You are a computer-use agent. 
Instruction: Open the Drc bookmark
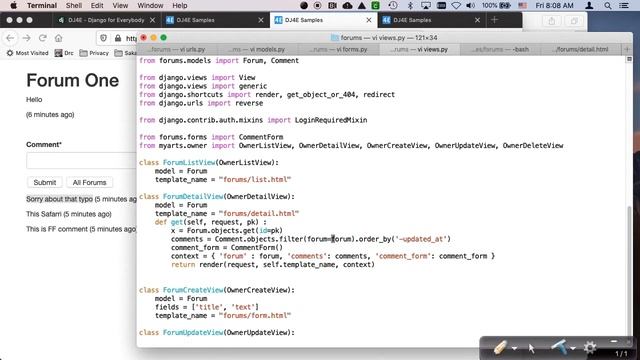(x=64, y=53)
